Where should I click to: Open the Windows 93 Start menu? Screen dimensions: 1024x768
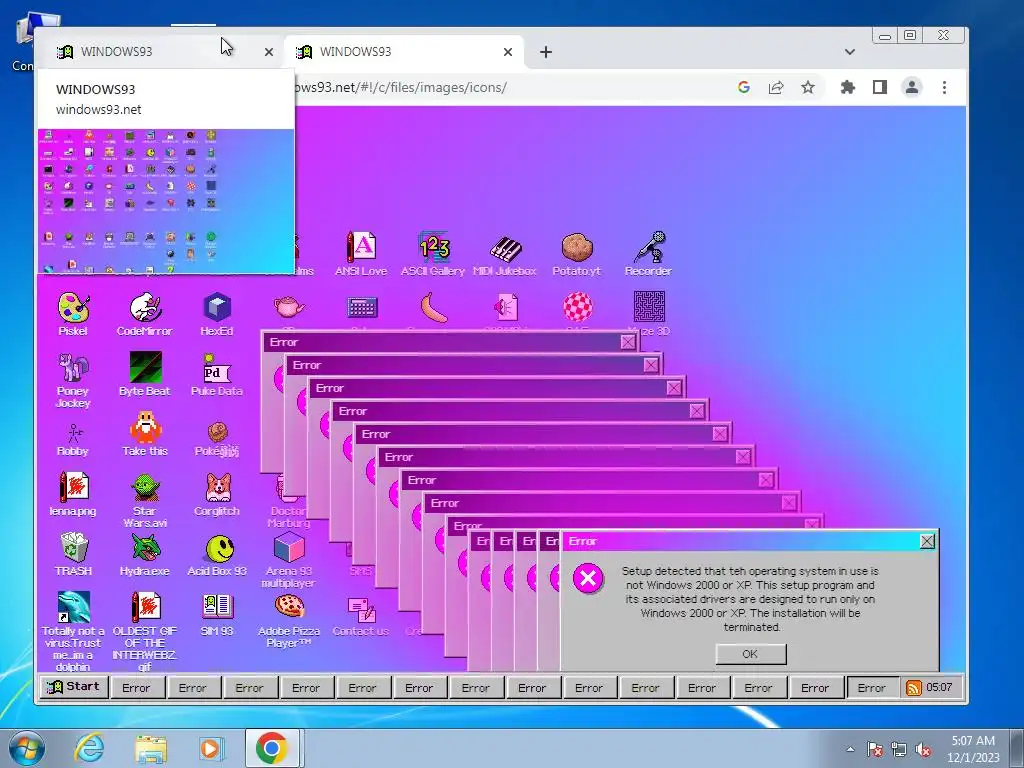point(74,686)
